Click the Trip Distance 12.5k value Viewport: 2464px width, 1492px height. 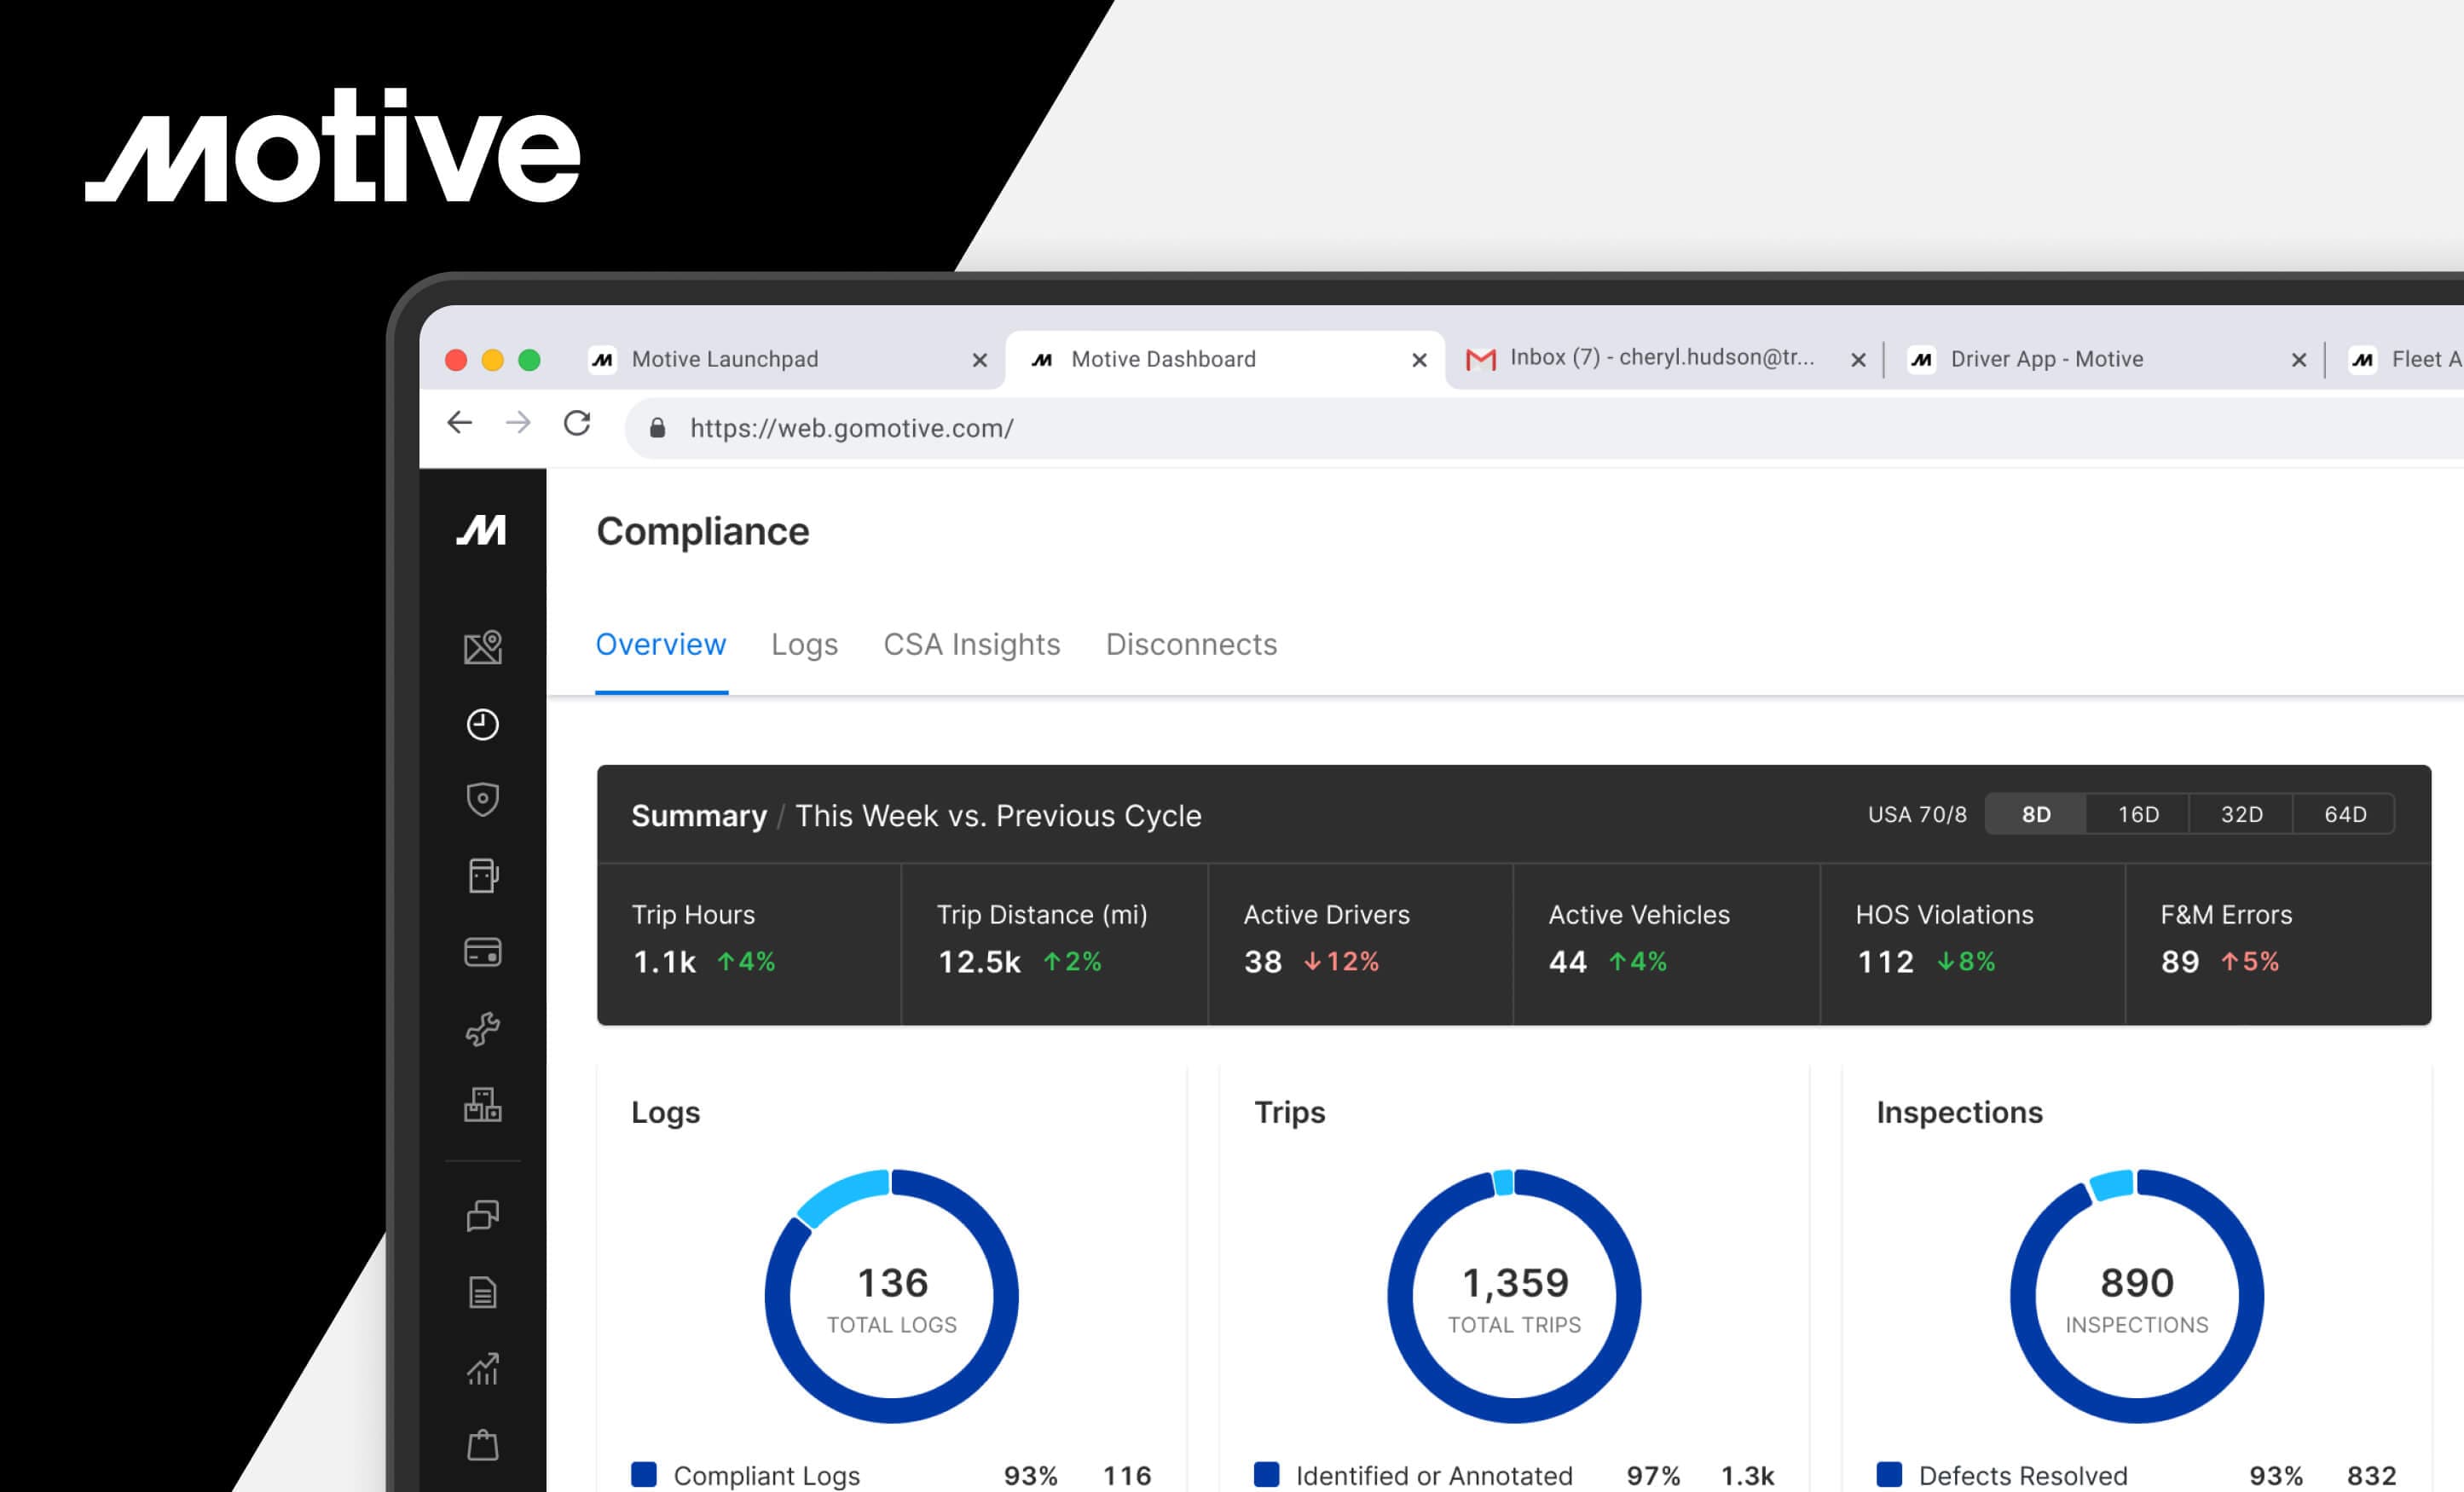979,962
